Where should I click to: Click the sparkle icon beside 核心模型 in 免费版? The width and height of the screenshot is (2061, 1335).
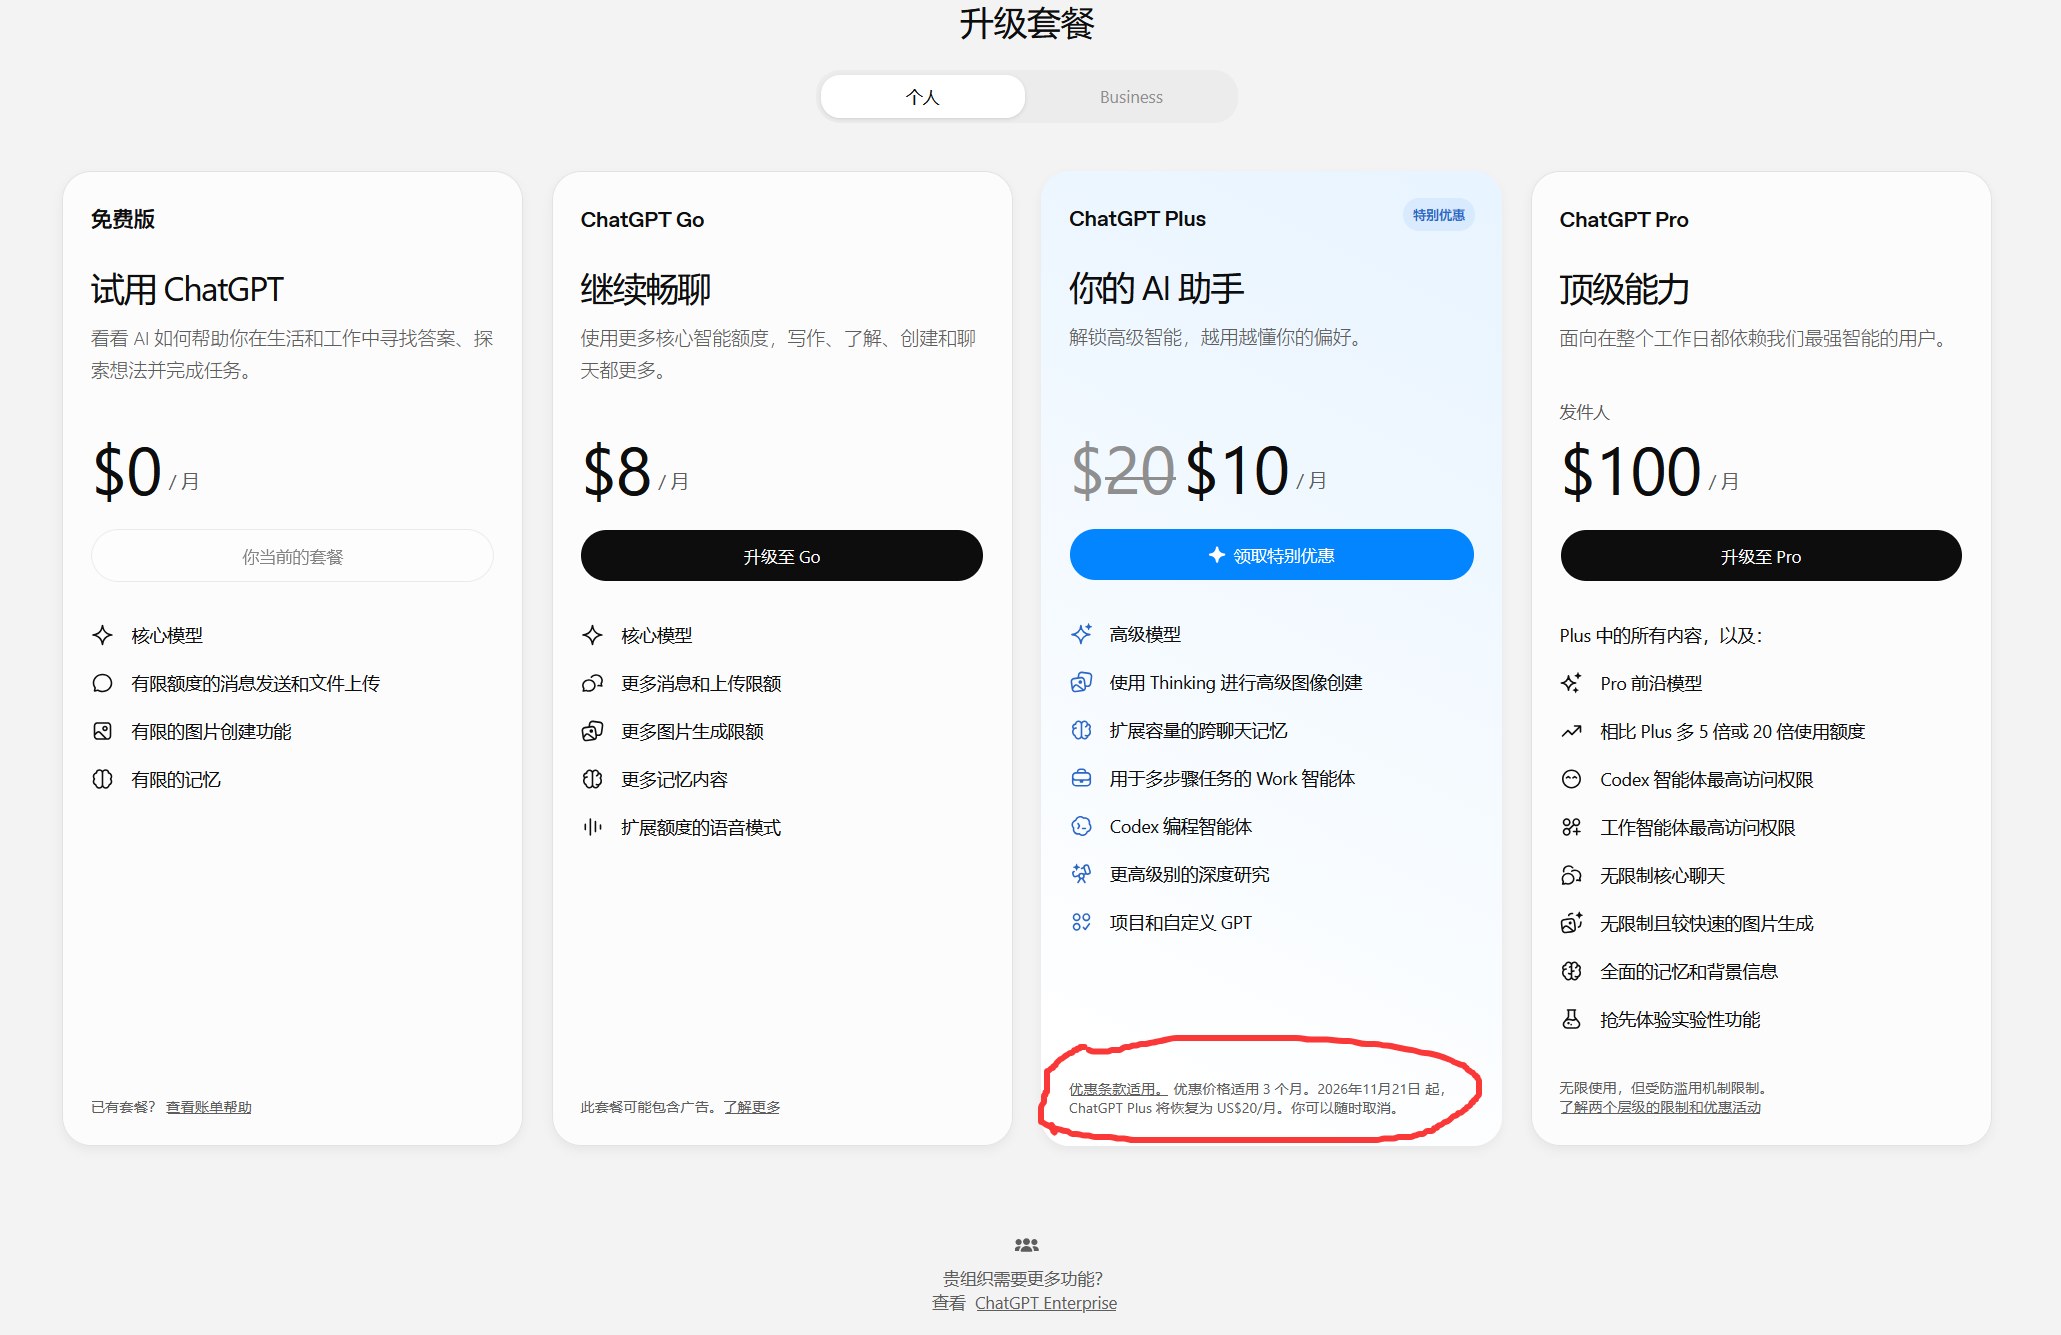click(x=102, y=635)
